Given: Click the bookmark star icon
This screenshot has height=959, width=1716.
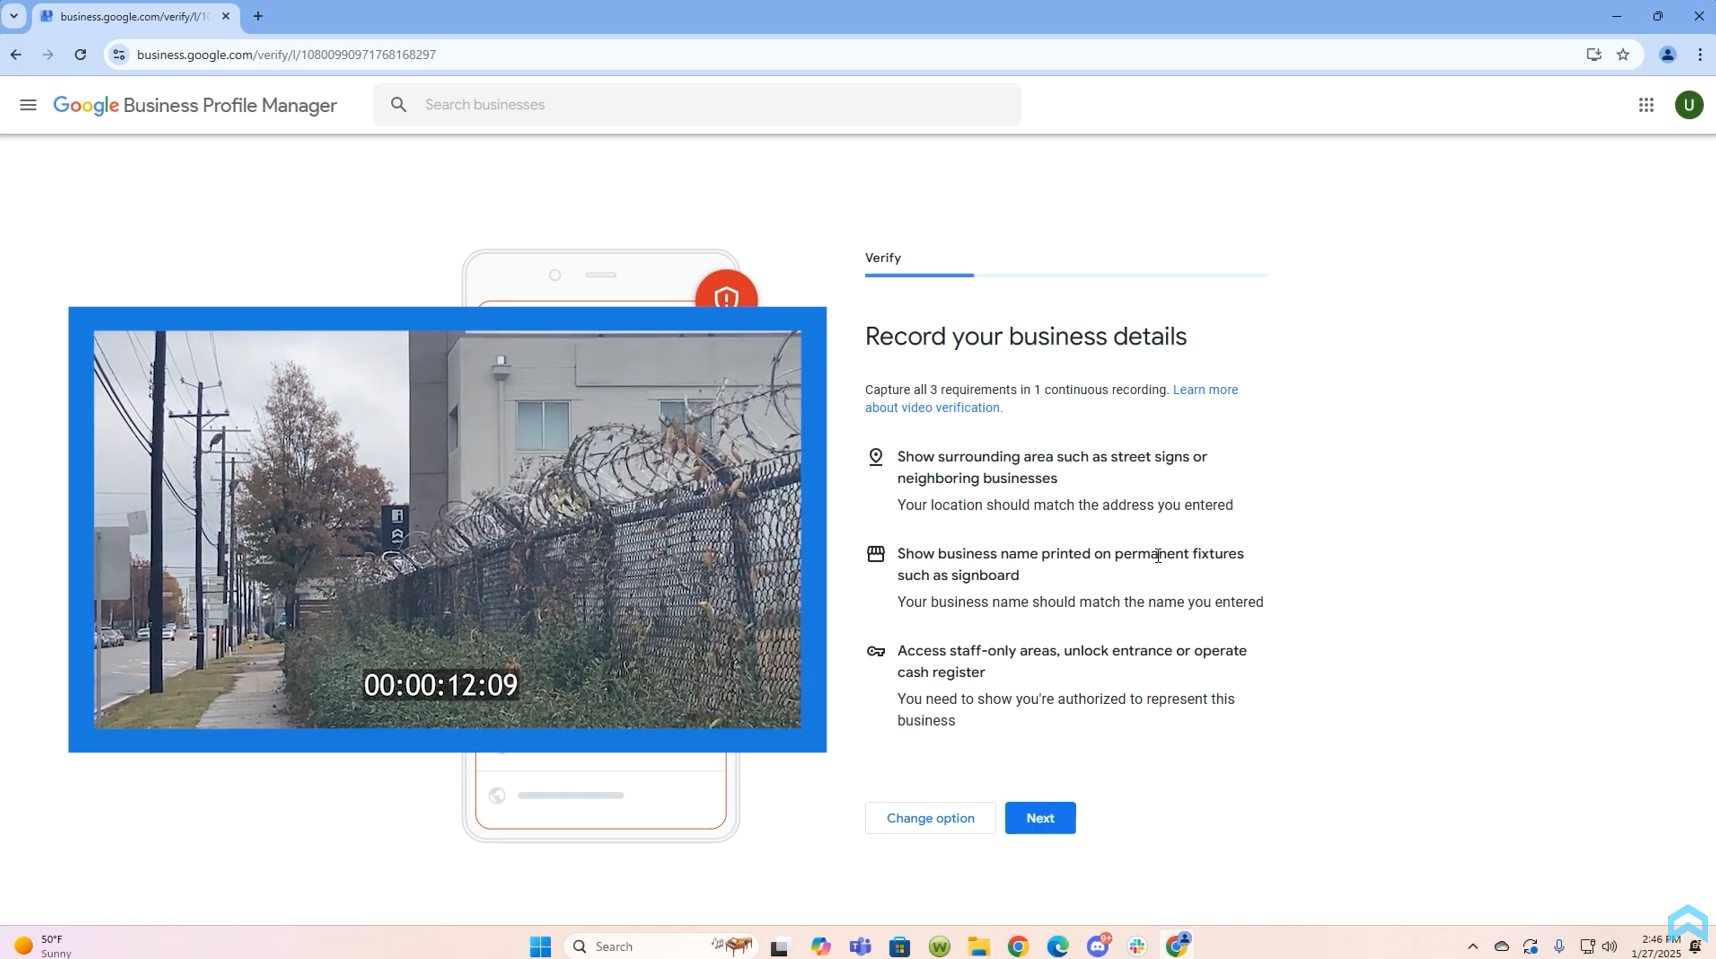Looking at the screenshot, I should [x=1623, y=55].
